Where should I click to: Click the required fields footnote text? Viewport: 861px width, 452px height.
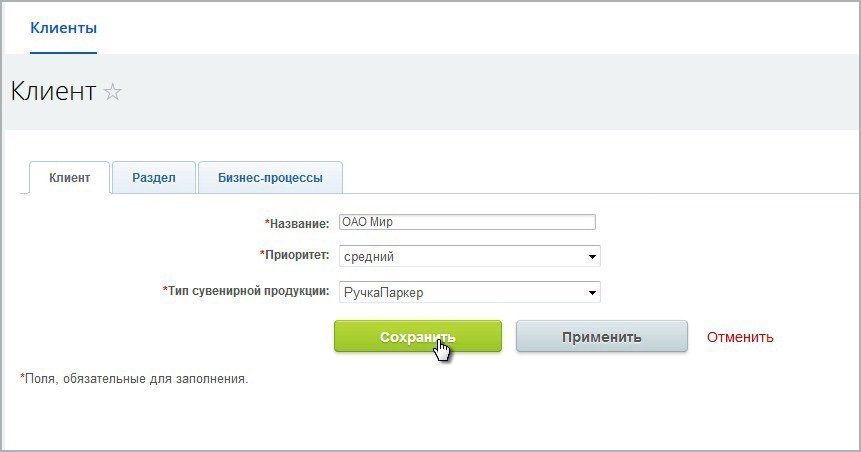136,379
